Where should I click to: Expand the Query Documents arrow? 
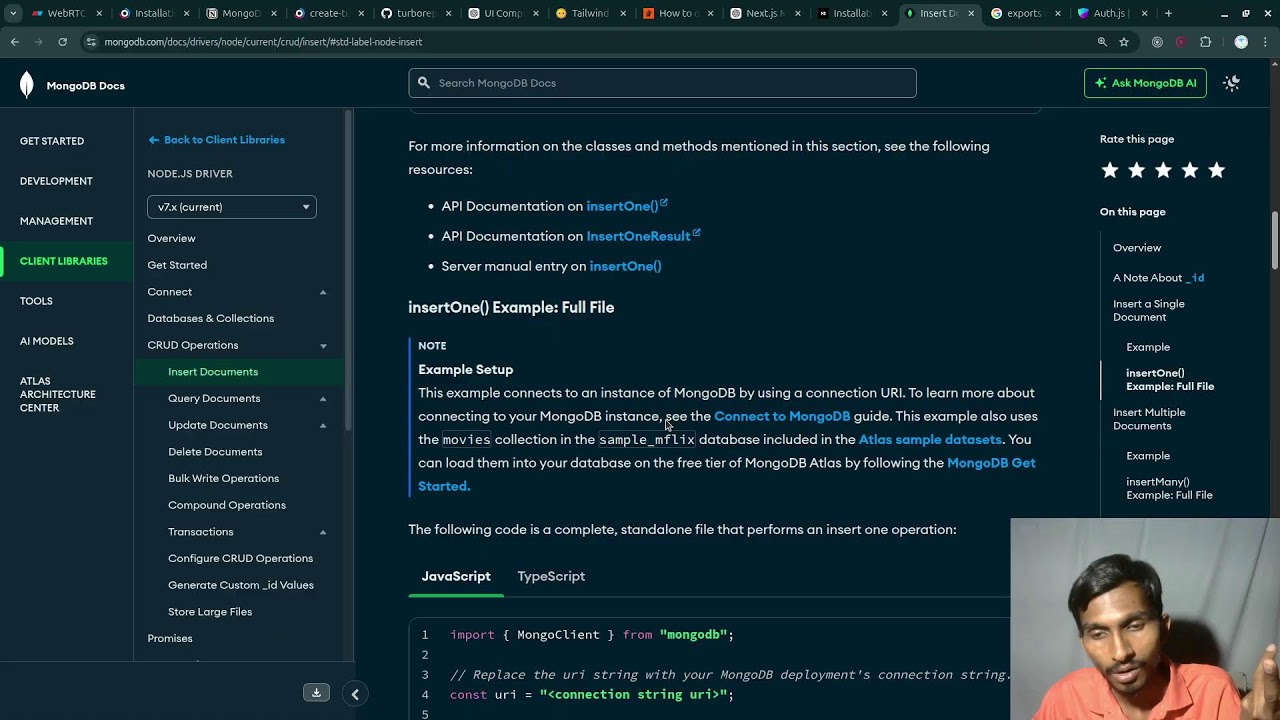(x=323, y=399)
